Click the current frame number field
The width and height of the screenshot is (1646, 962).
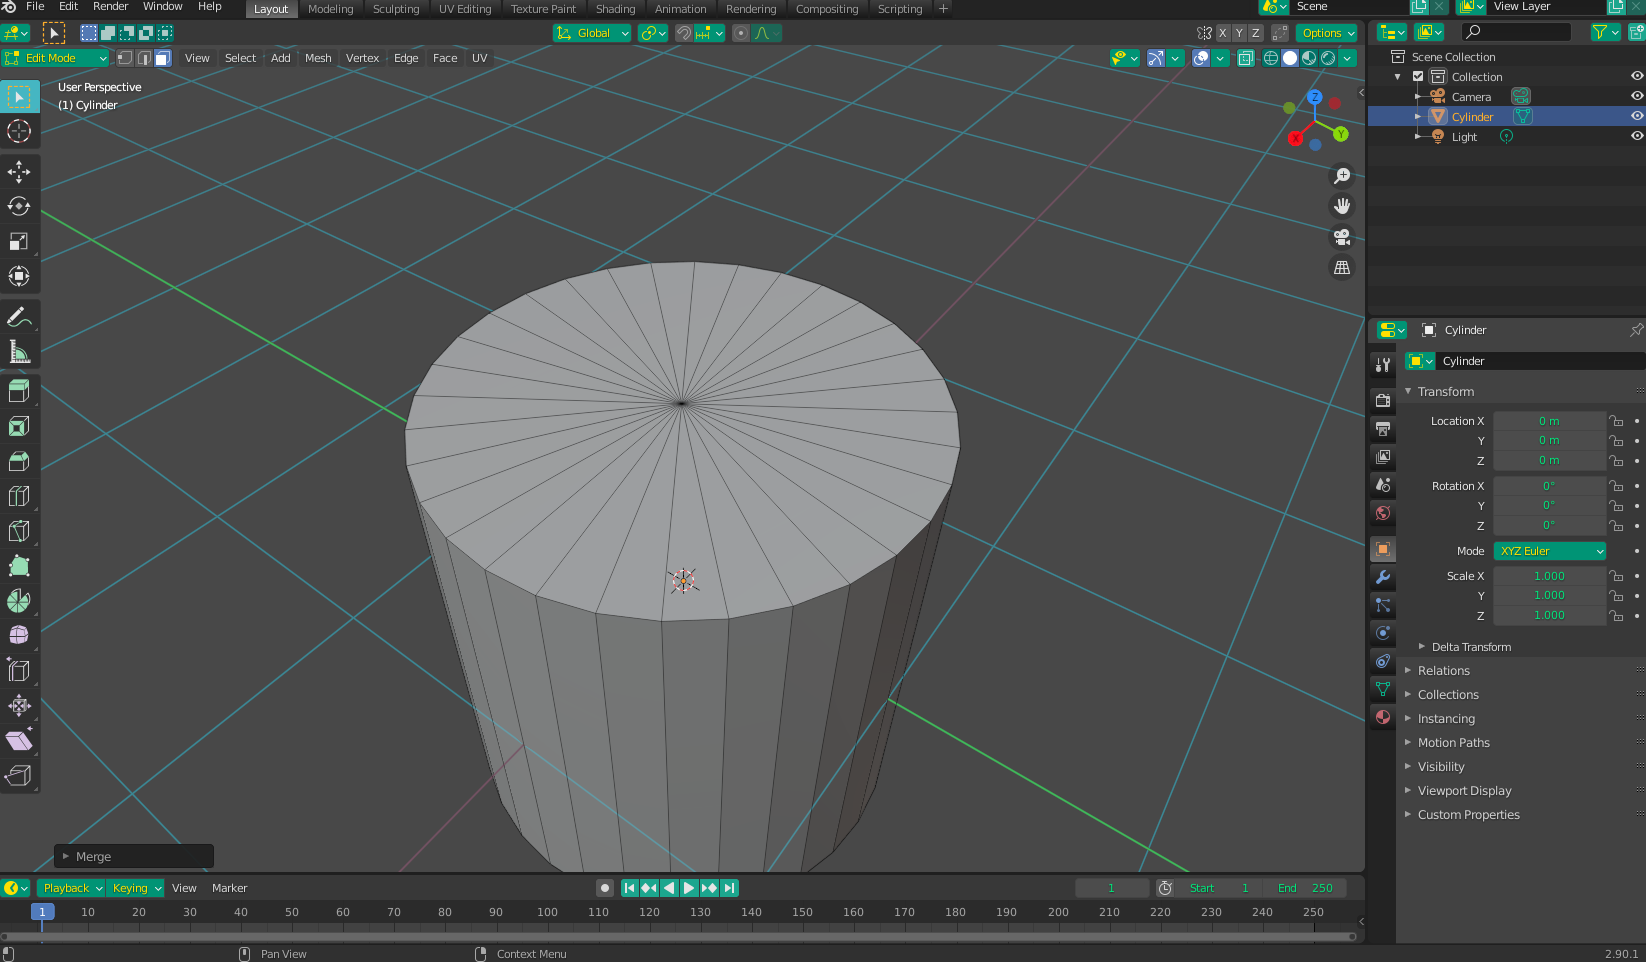[x=1111, y=888]
